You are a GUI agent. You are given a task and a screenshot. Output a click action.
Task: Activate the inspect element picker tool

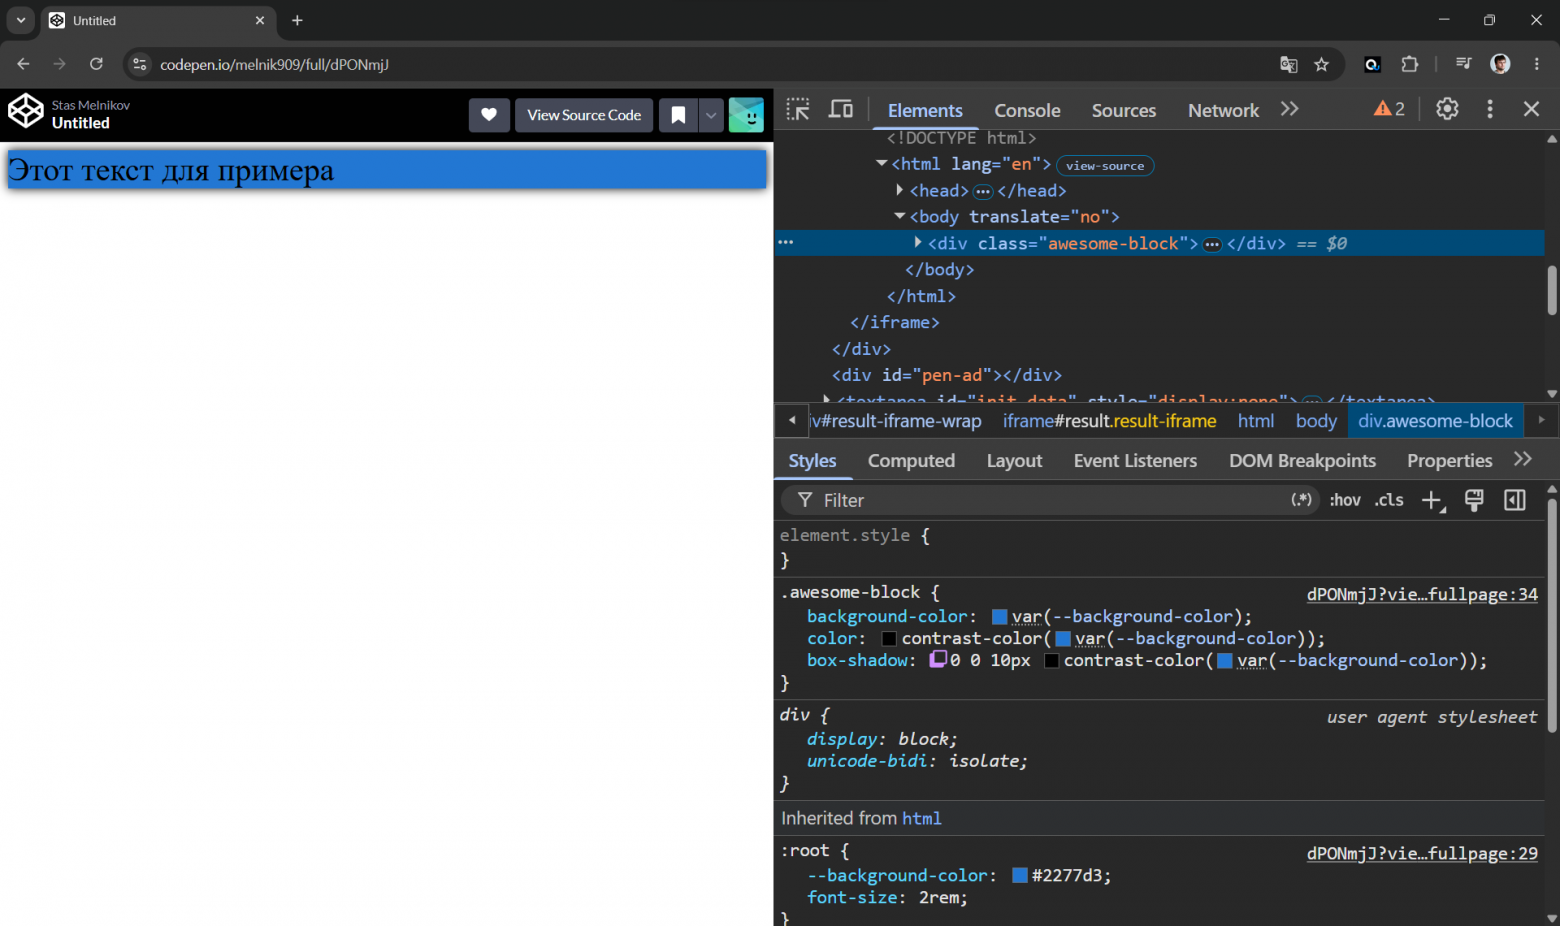tap(798, 109)
